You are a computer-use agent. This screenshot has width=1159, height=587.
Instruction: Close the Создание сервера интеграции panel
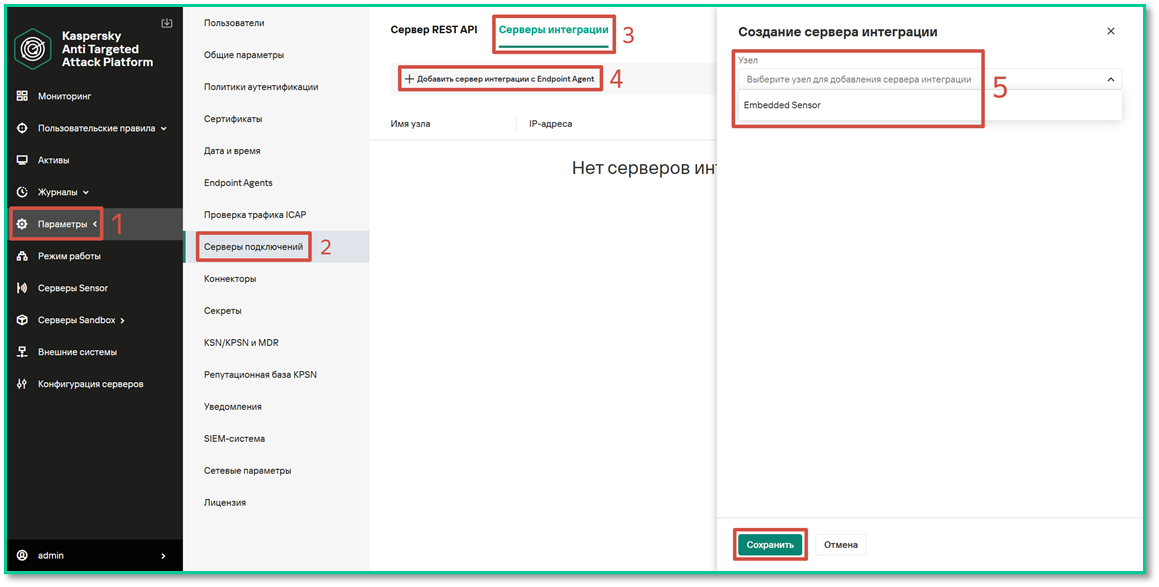(1110, 31)
